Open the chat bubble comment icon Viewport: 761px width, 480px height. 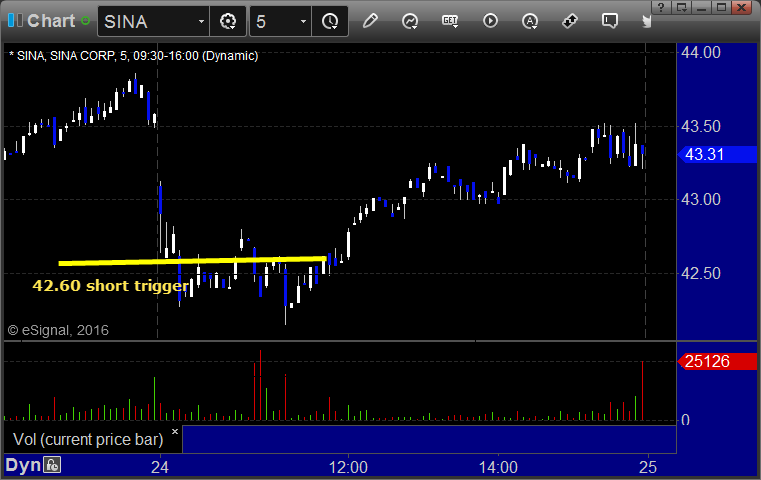610,21
